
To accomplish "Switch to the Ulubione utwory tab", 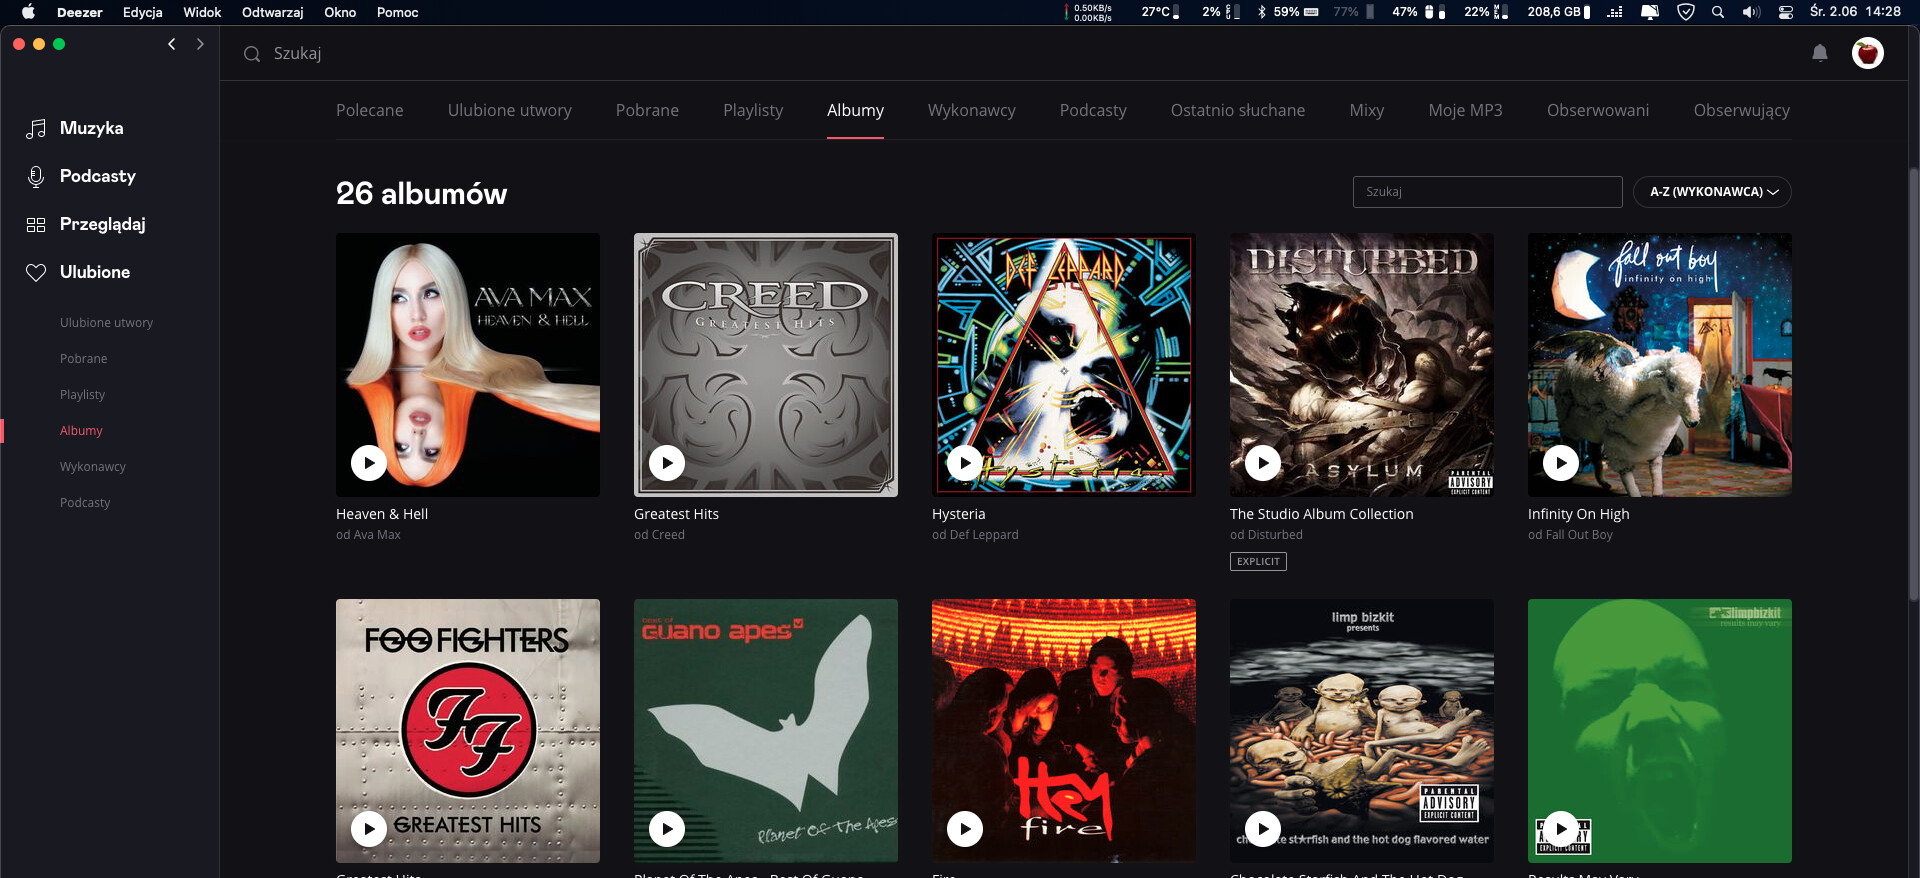I will [x=510, y=110].
